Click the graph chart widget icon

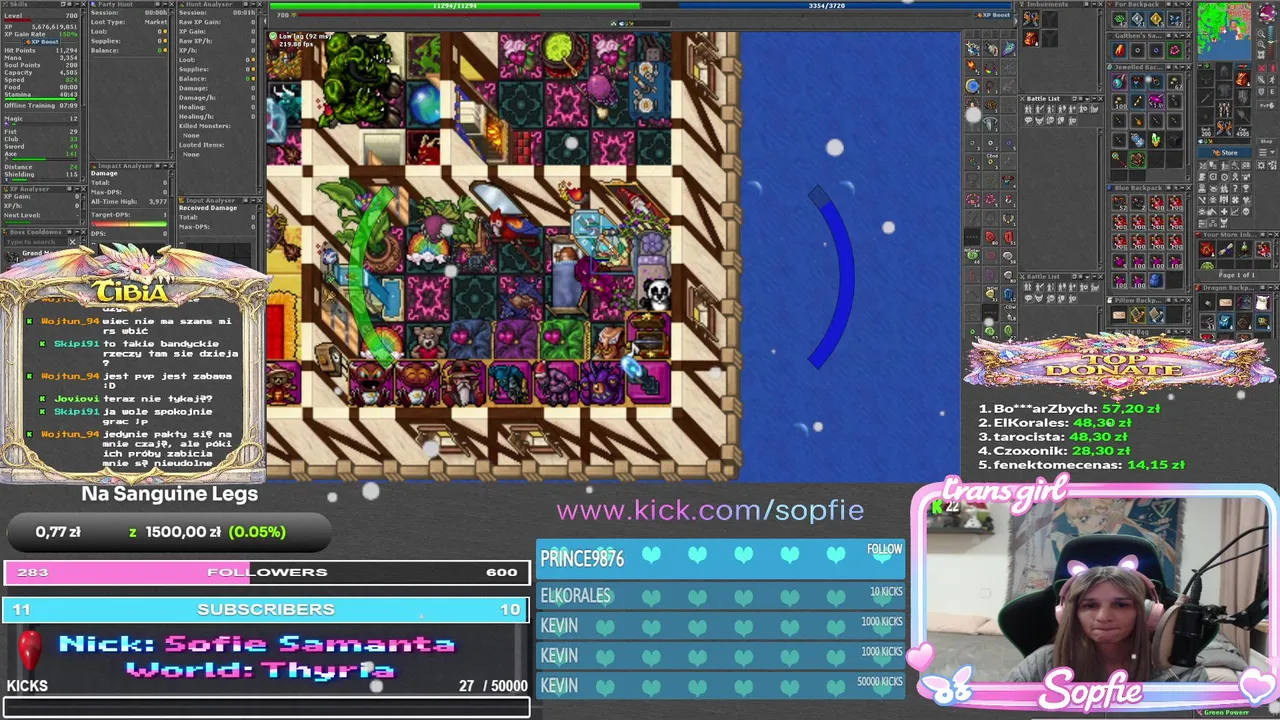click(1235, 211)
